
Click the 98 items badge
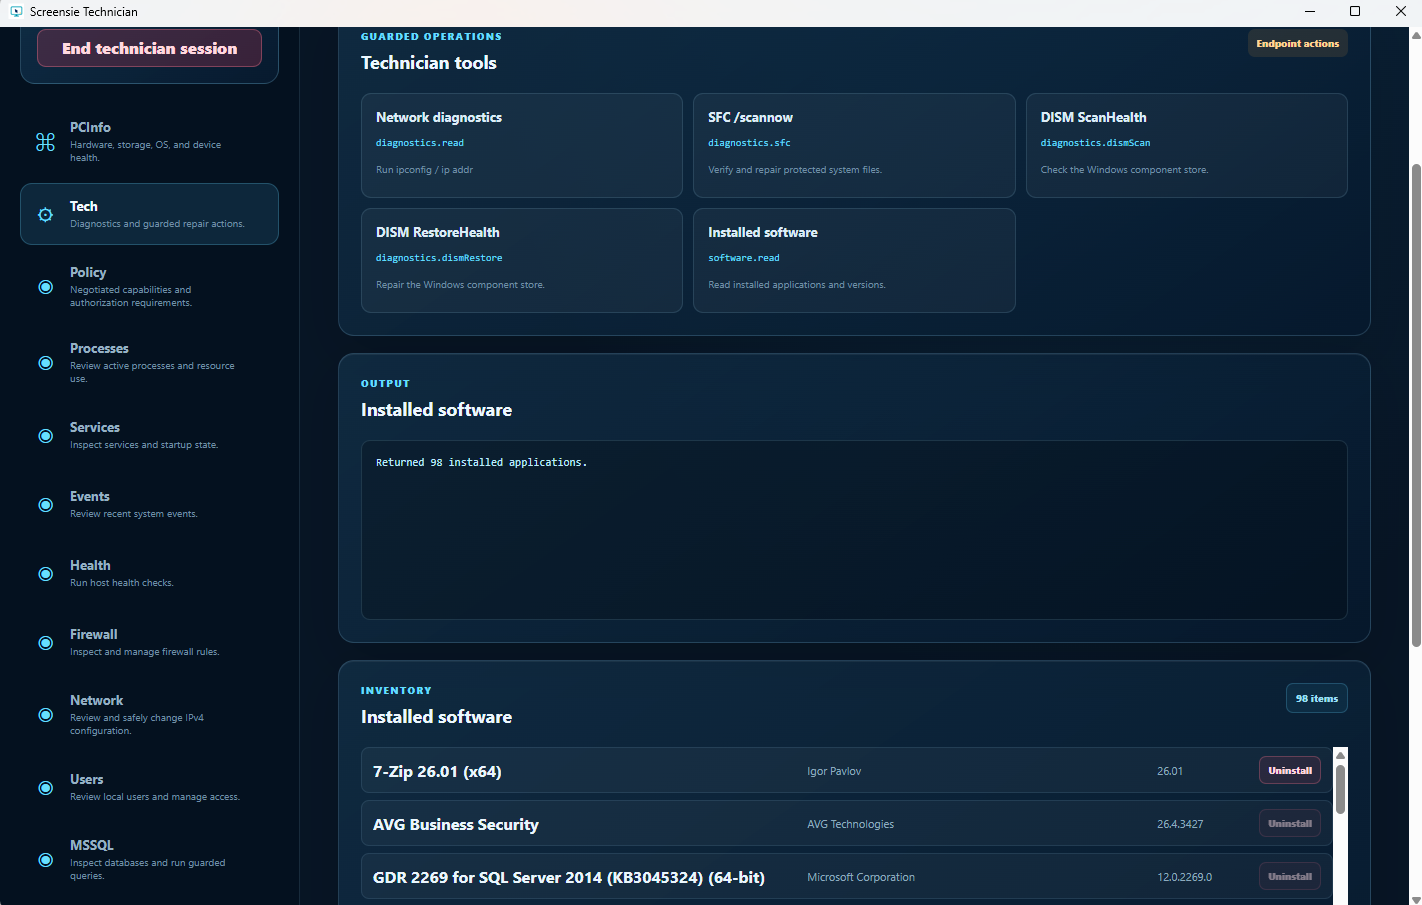pos(1316,699)
